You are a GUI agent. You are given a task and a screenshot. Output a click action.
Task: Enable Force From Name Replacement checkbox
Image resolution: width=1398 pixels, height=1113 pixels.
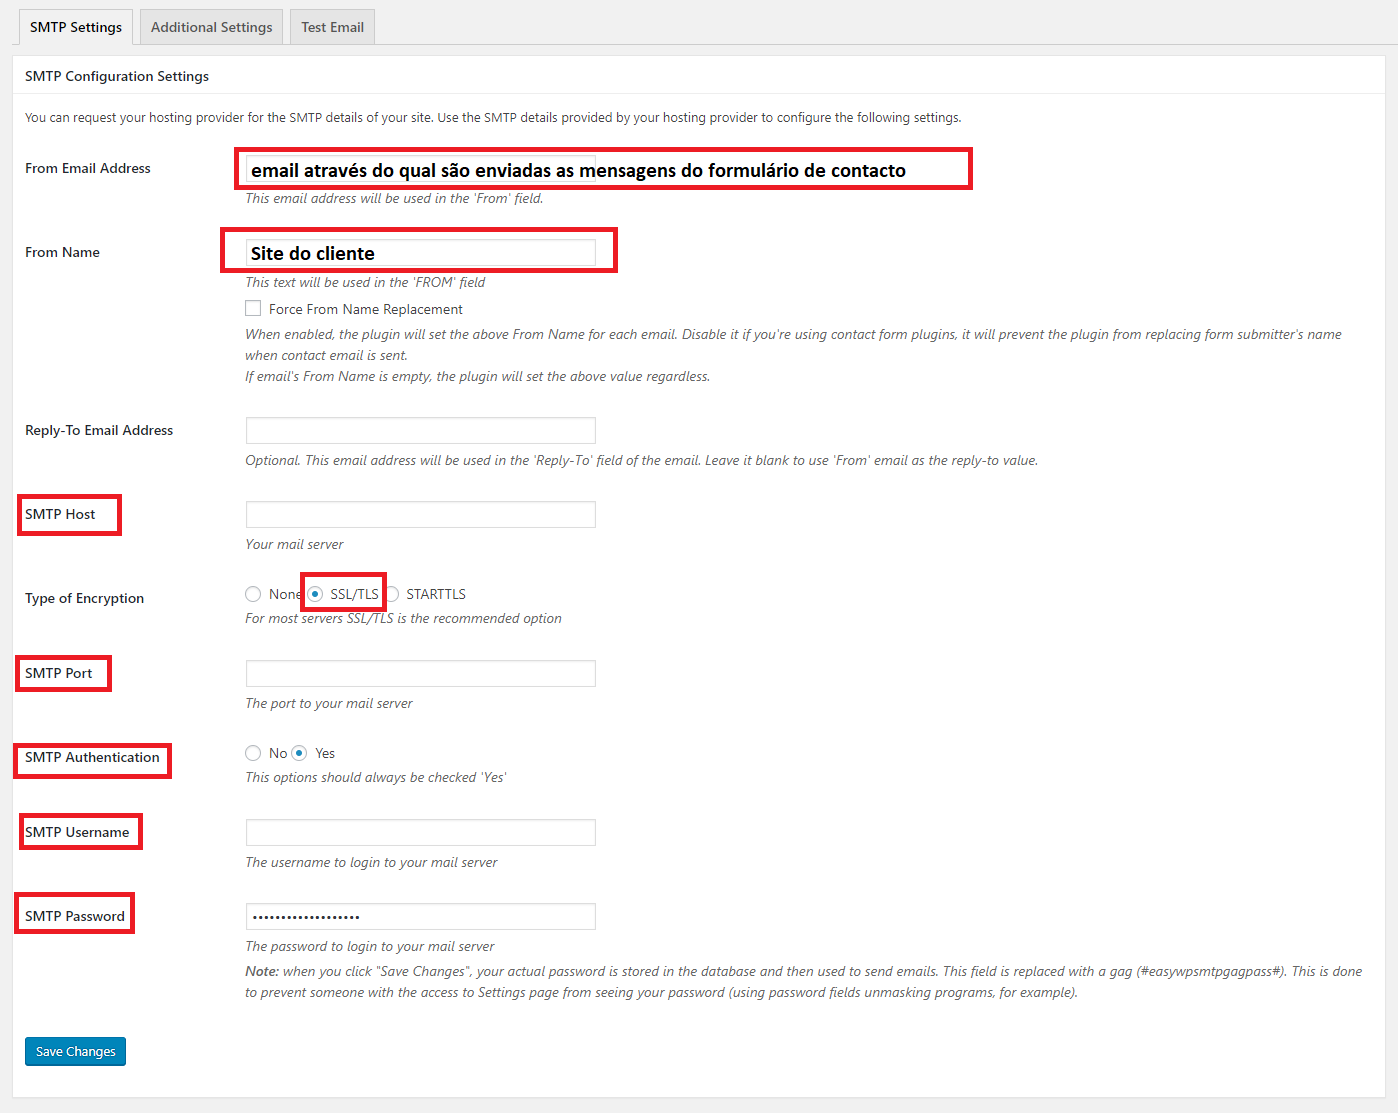click(254, 309)
